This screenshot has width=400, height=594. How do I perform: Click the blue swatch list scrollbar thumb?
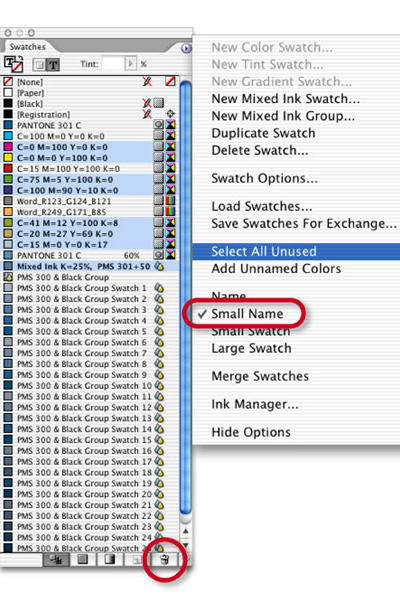(x=185, y=298)
